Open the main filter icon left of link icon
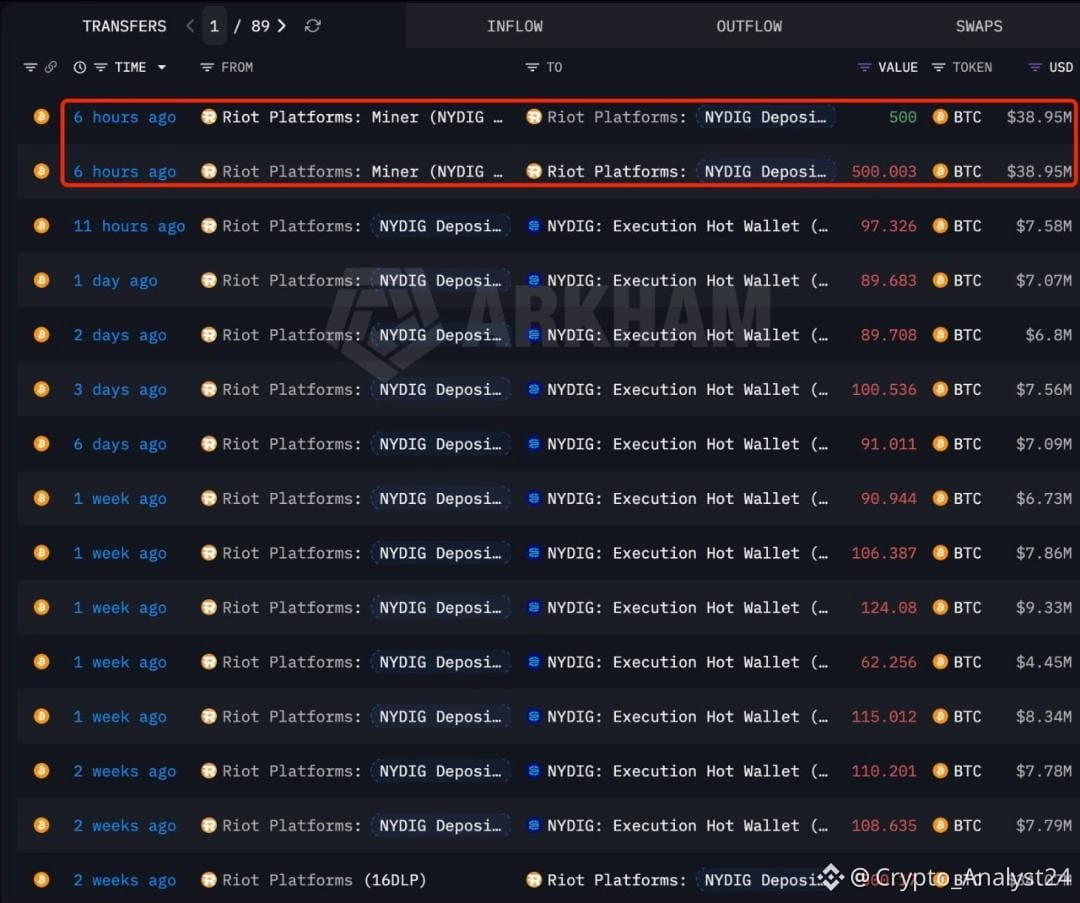1080x903 pixels. click(x=30, y=68)
